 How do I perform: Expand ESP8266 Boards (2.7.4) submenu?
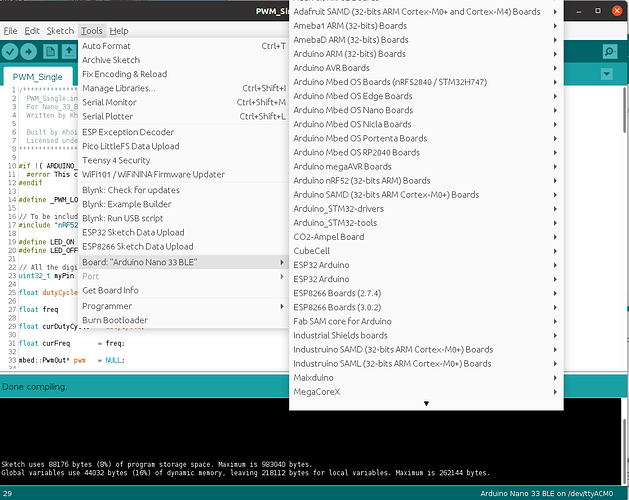click(x=426, y=293)
